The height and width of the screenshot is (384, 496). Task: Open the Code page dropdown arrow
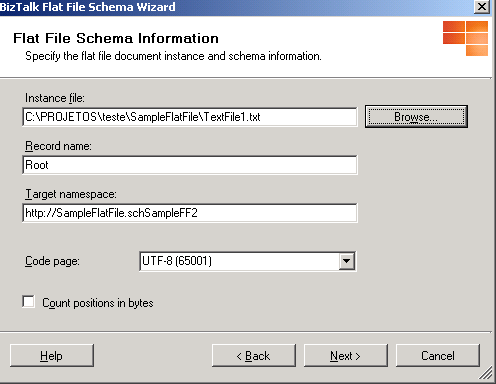(347, 261)
